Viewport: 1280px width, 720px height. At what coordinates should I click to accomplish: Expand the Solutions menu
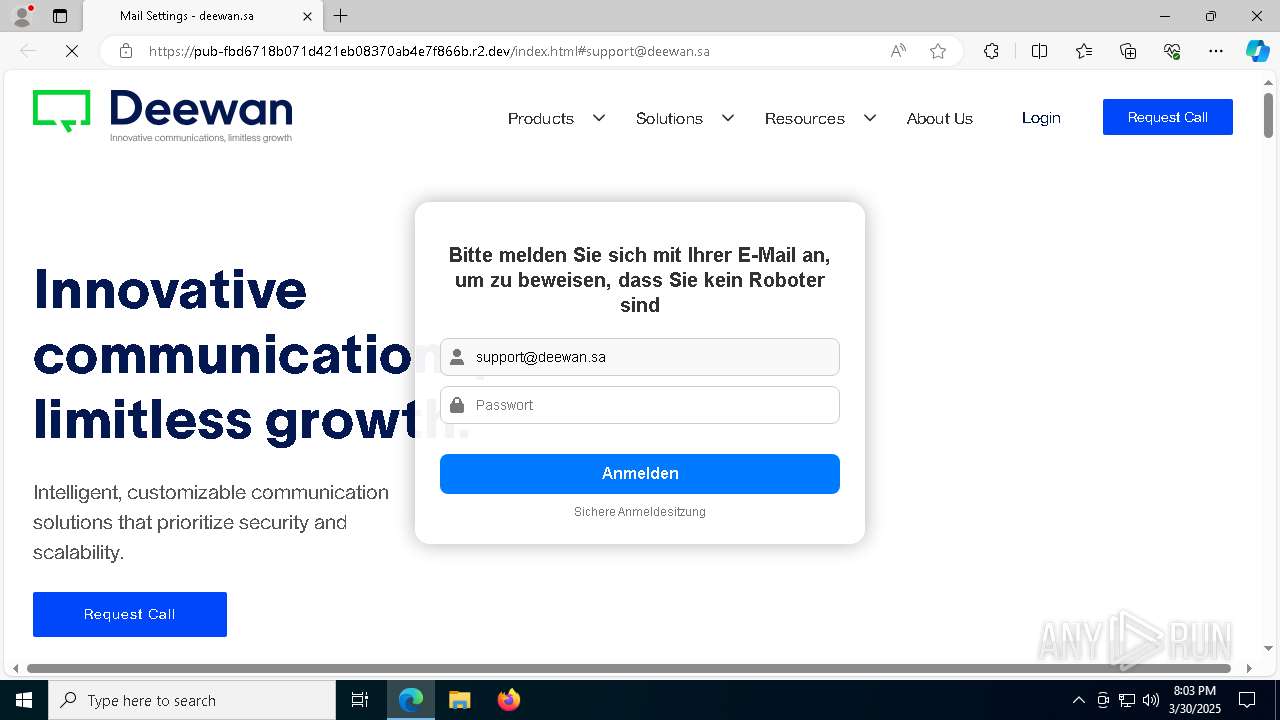(728, 118)
